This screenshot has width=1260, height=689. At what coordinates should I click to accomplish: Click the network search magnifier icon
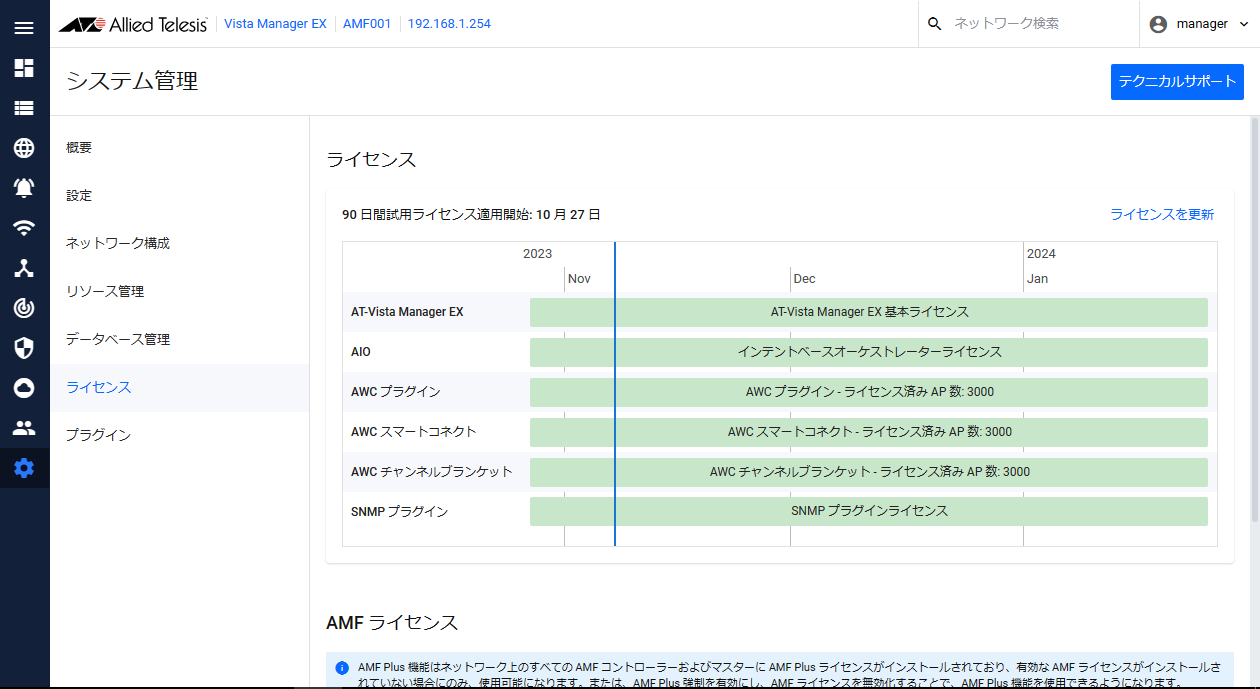(x=935, y=24)
